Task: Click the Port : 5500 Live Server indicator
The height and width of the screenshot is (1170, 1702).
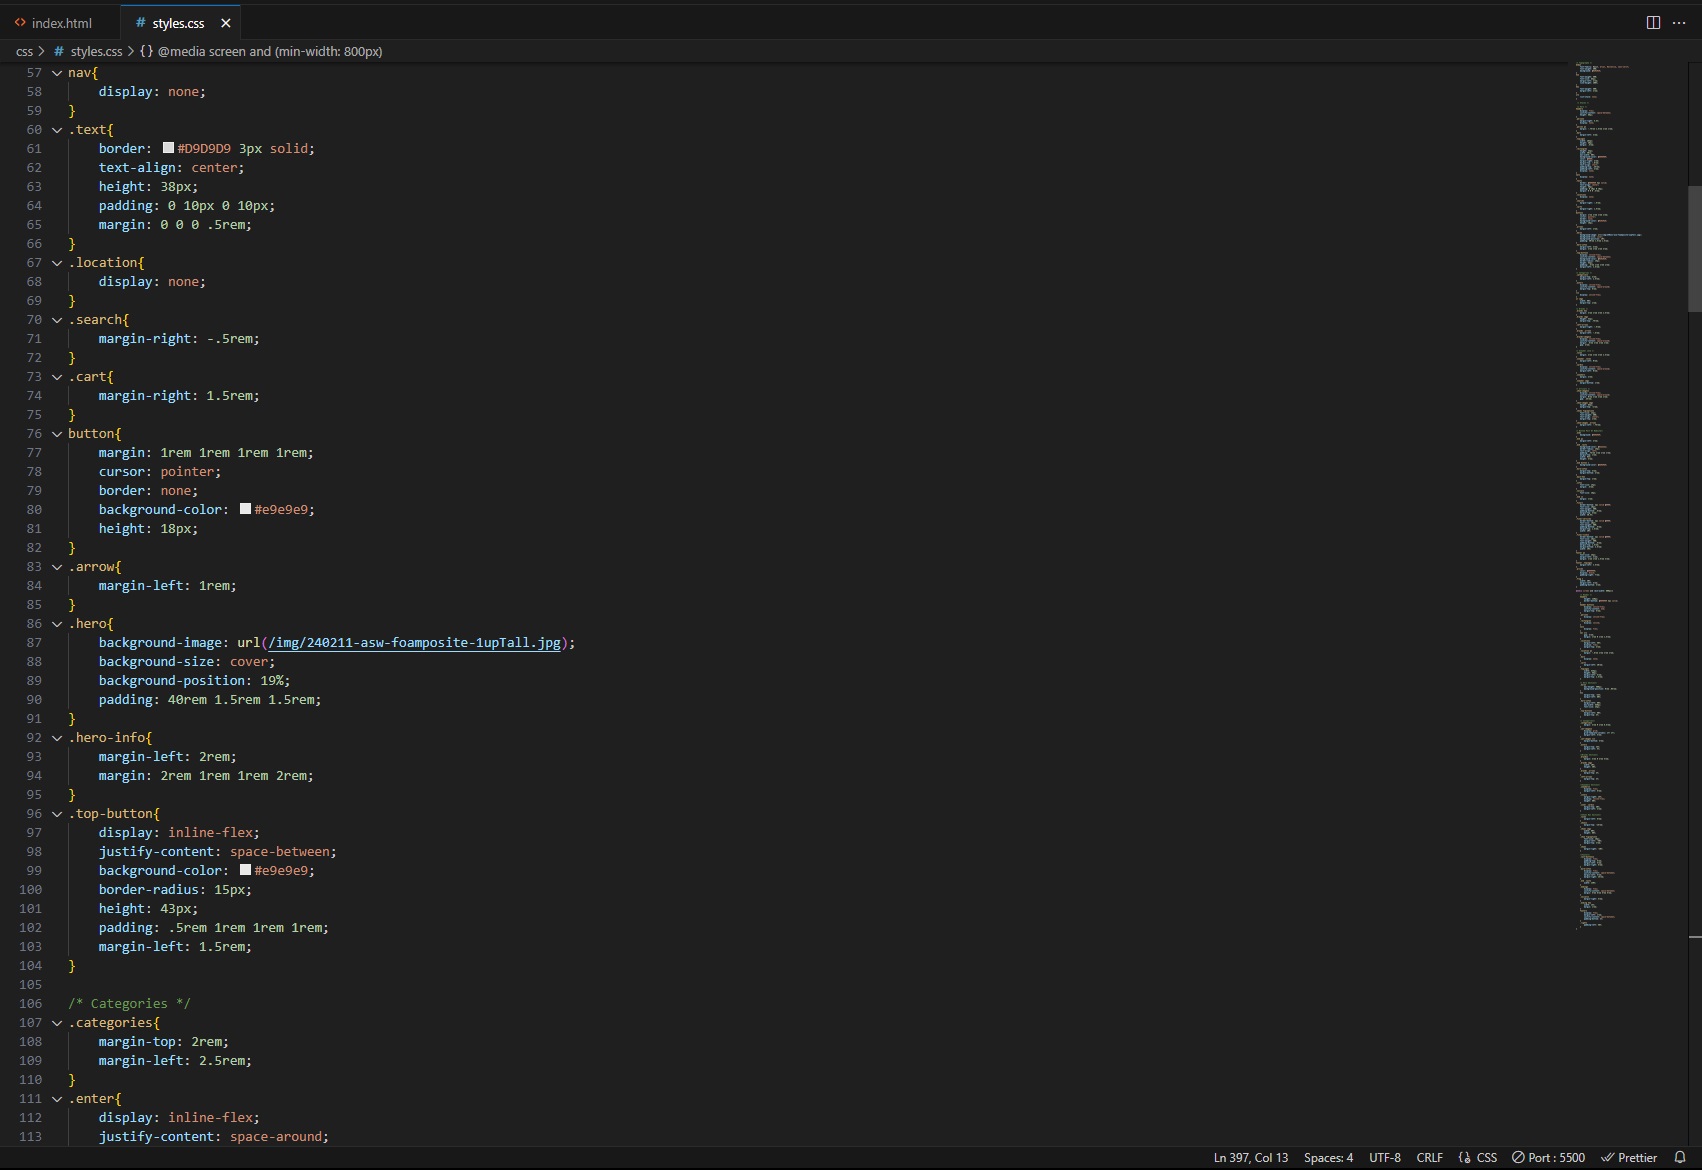Action: tap(1548, 1157)
